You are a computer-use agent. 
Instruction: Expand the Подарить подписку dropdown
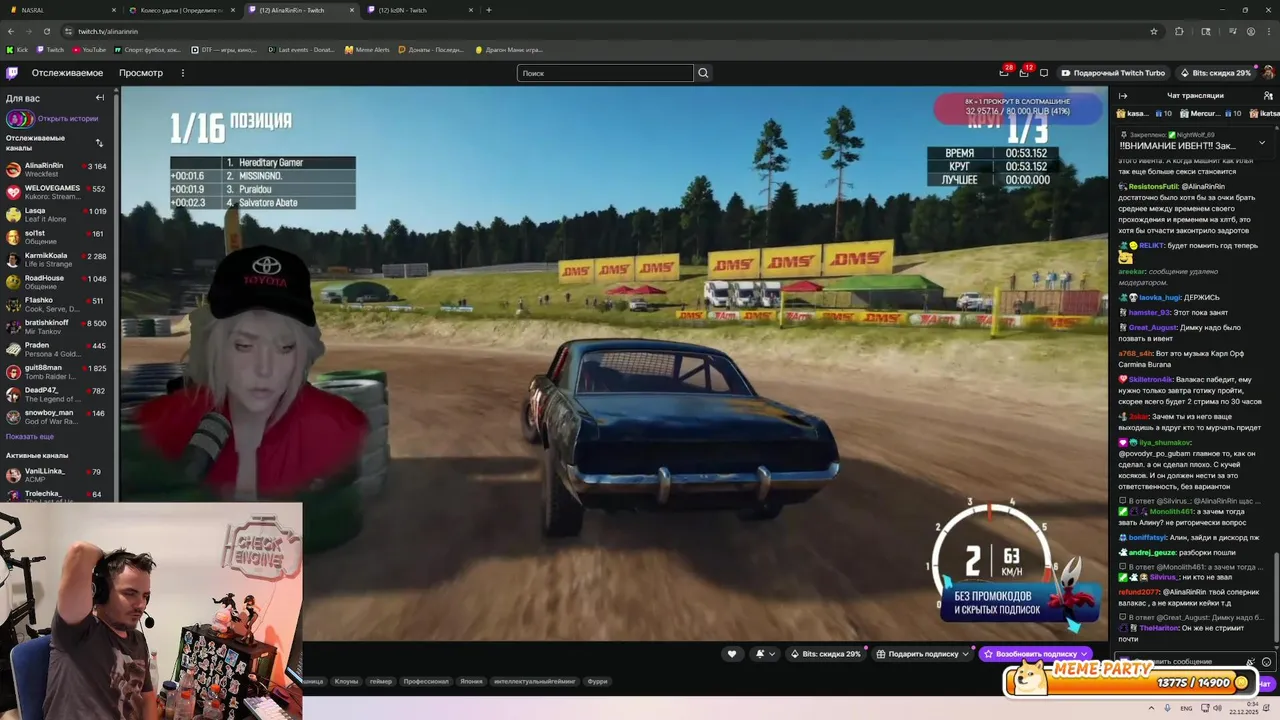point(965,654)
